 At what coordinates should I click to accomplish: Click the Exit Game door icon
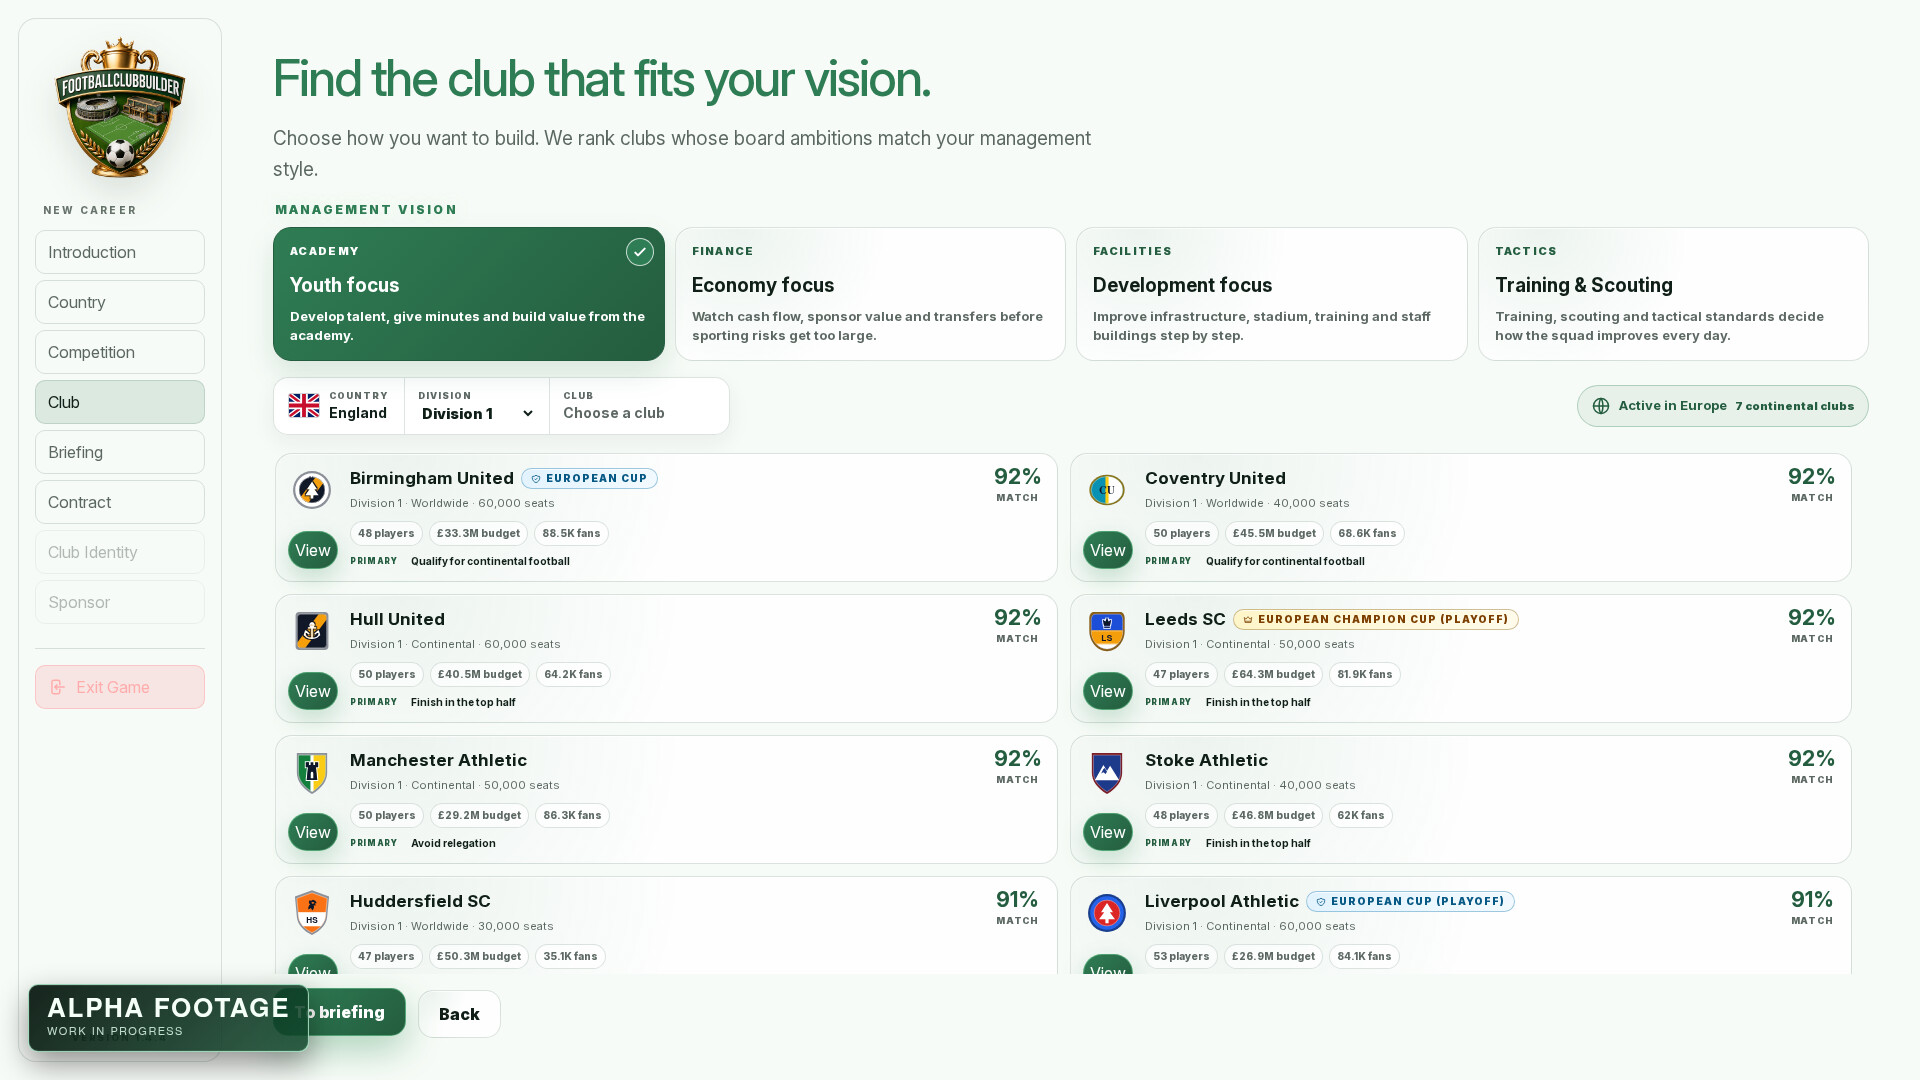[58, 687]
